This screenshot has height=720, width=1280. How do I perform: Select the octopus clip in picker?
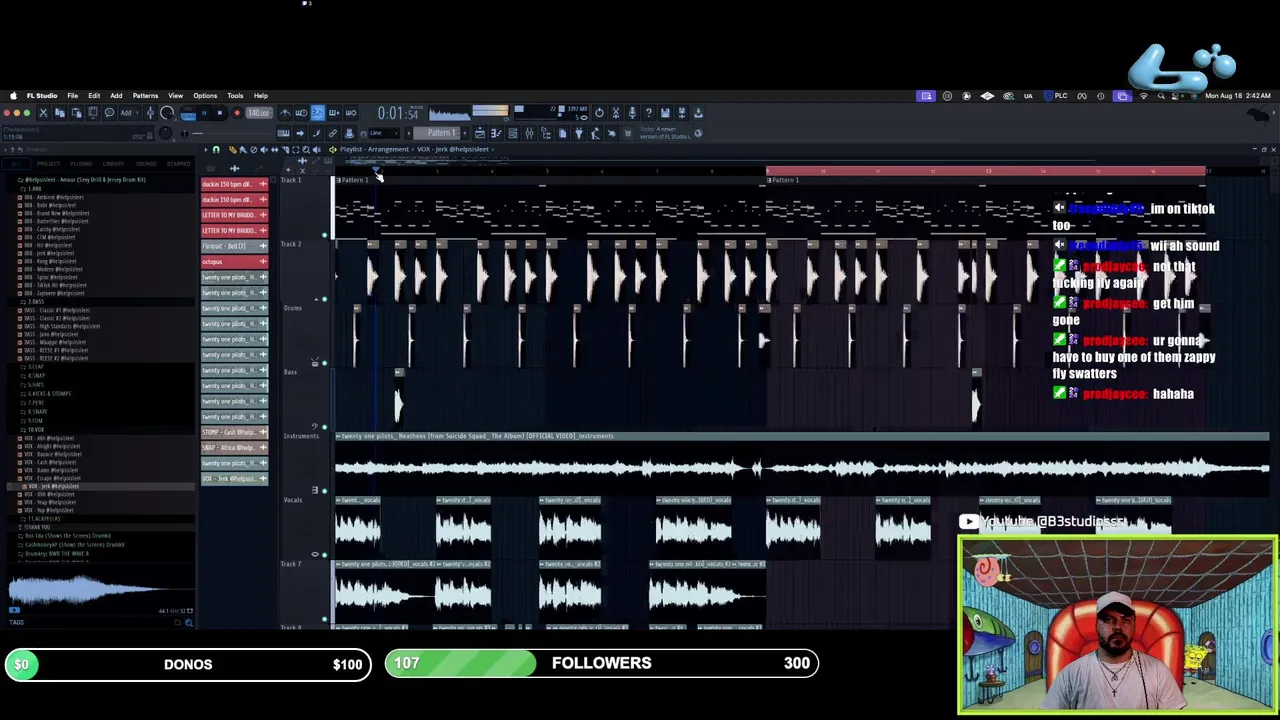click(x=234, y=262)
